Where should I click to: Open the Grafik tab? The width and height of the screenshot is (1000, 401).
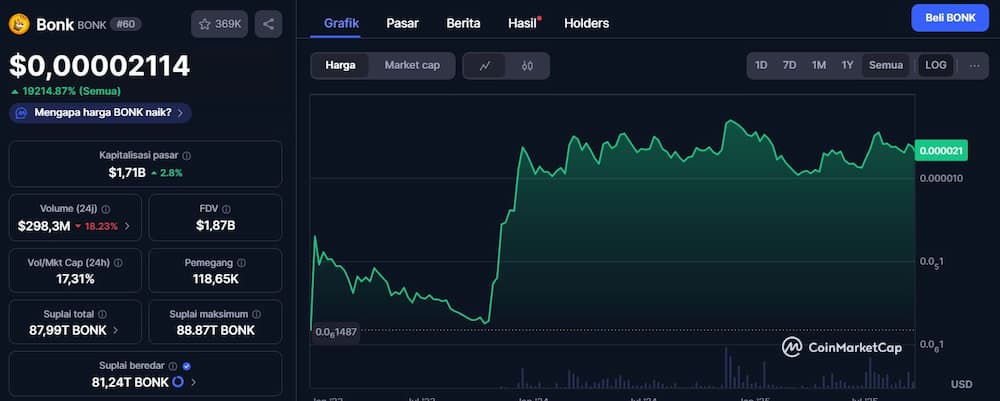point(341,24)
